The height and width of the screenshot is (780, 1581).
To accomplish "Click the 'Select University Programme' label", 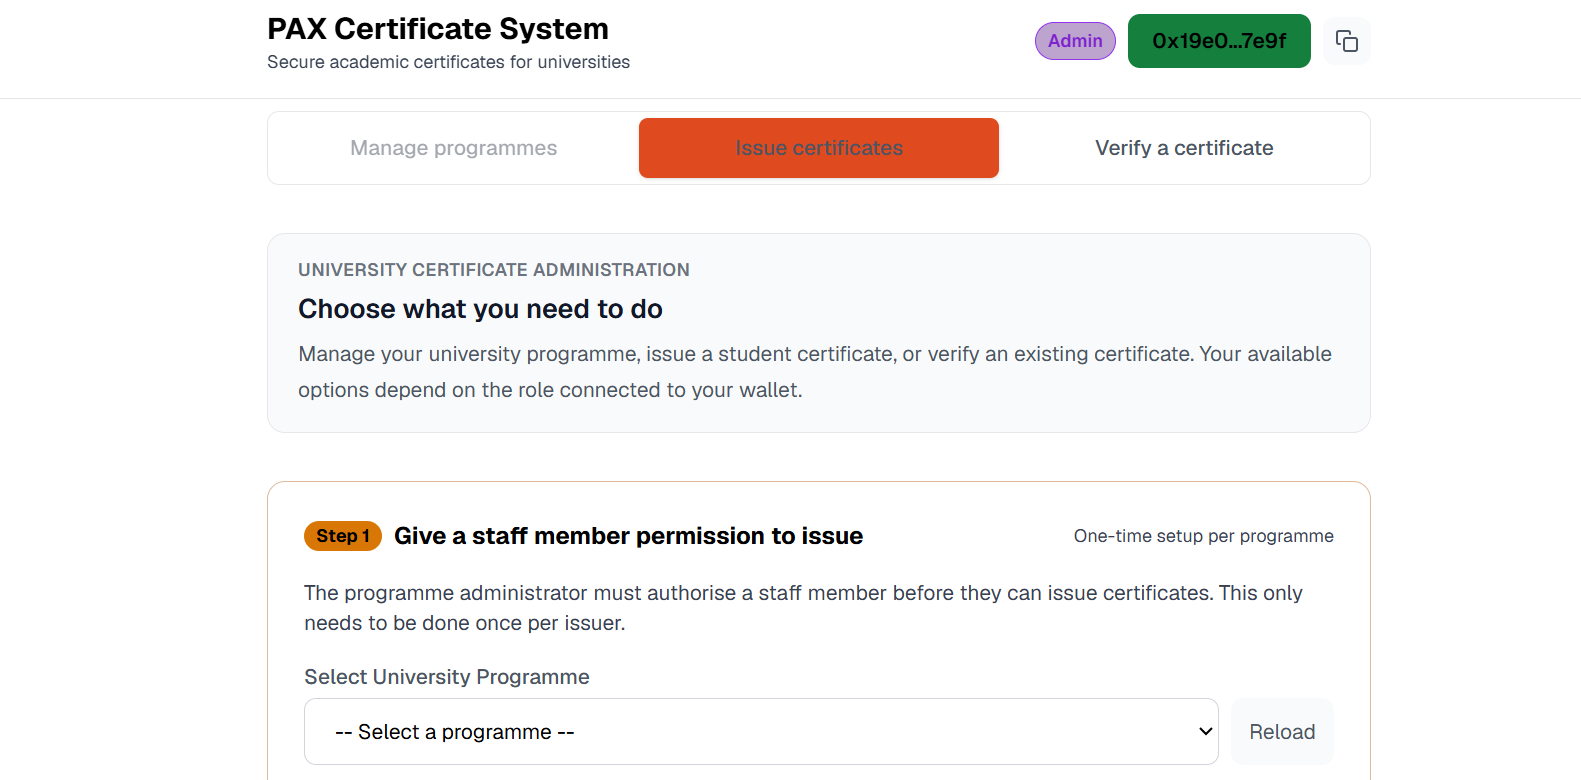I will [x=447, y=677].
